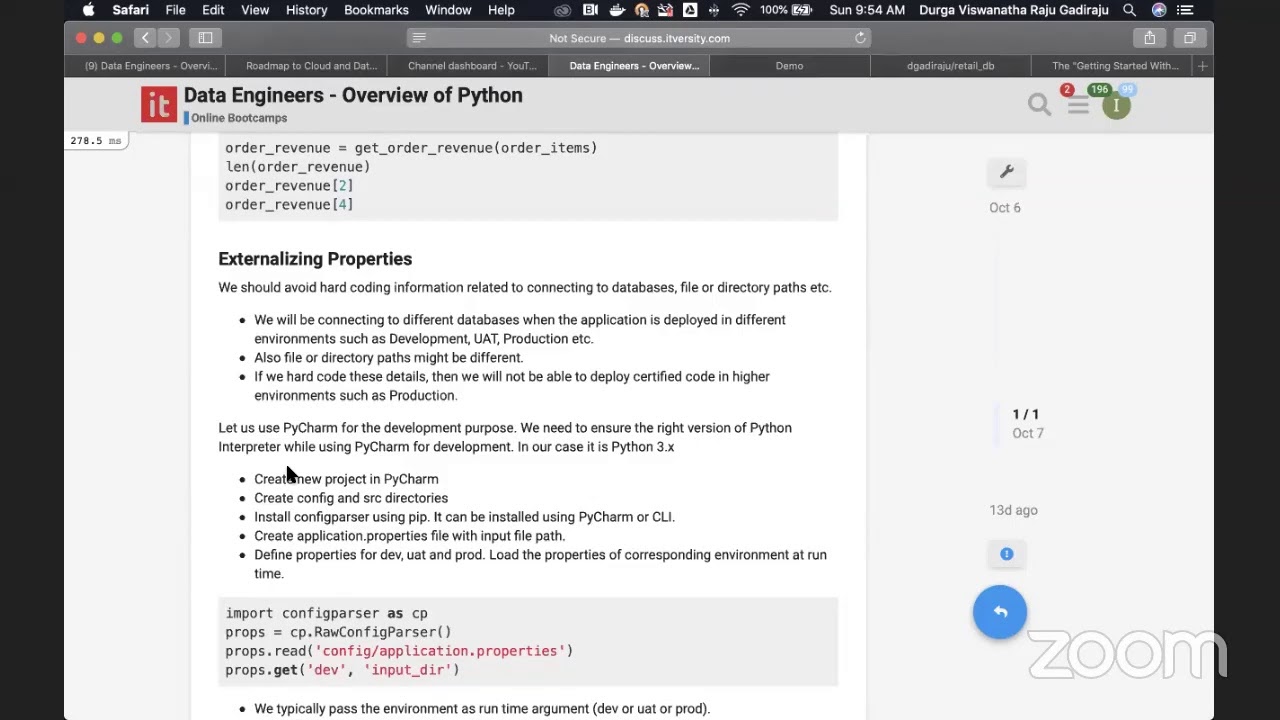
Task: Click the red 'it' itversity logo
Action: pyautogui.click(x=159, y=104)
